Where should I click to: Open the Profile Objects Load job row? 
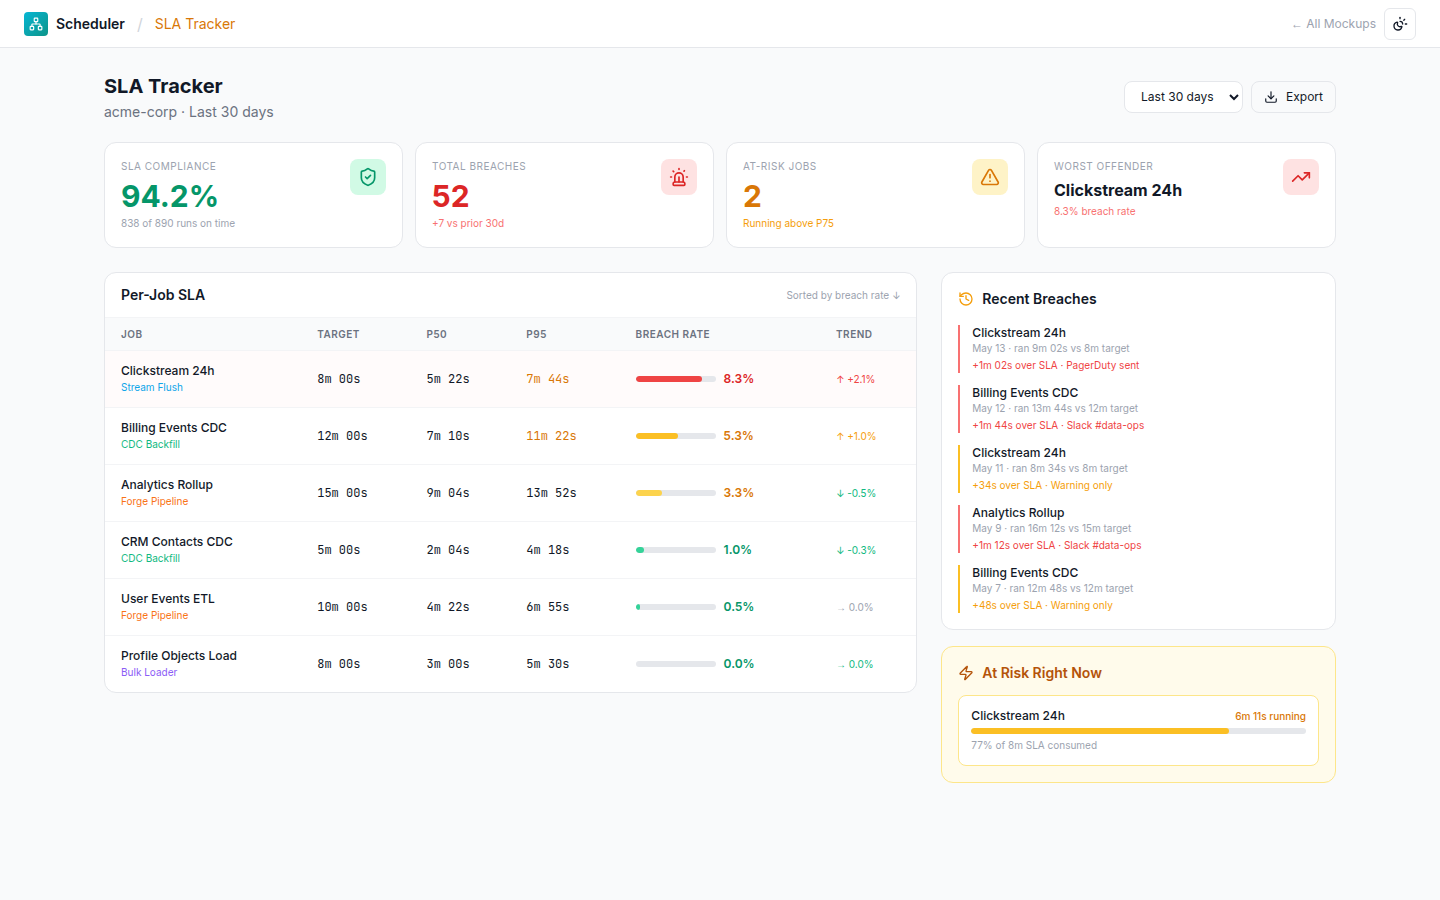pos(510,664)
